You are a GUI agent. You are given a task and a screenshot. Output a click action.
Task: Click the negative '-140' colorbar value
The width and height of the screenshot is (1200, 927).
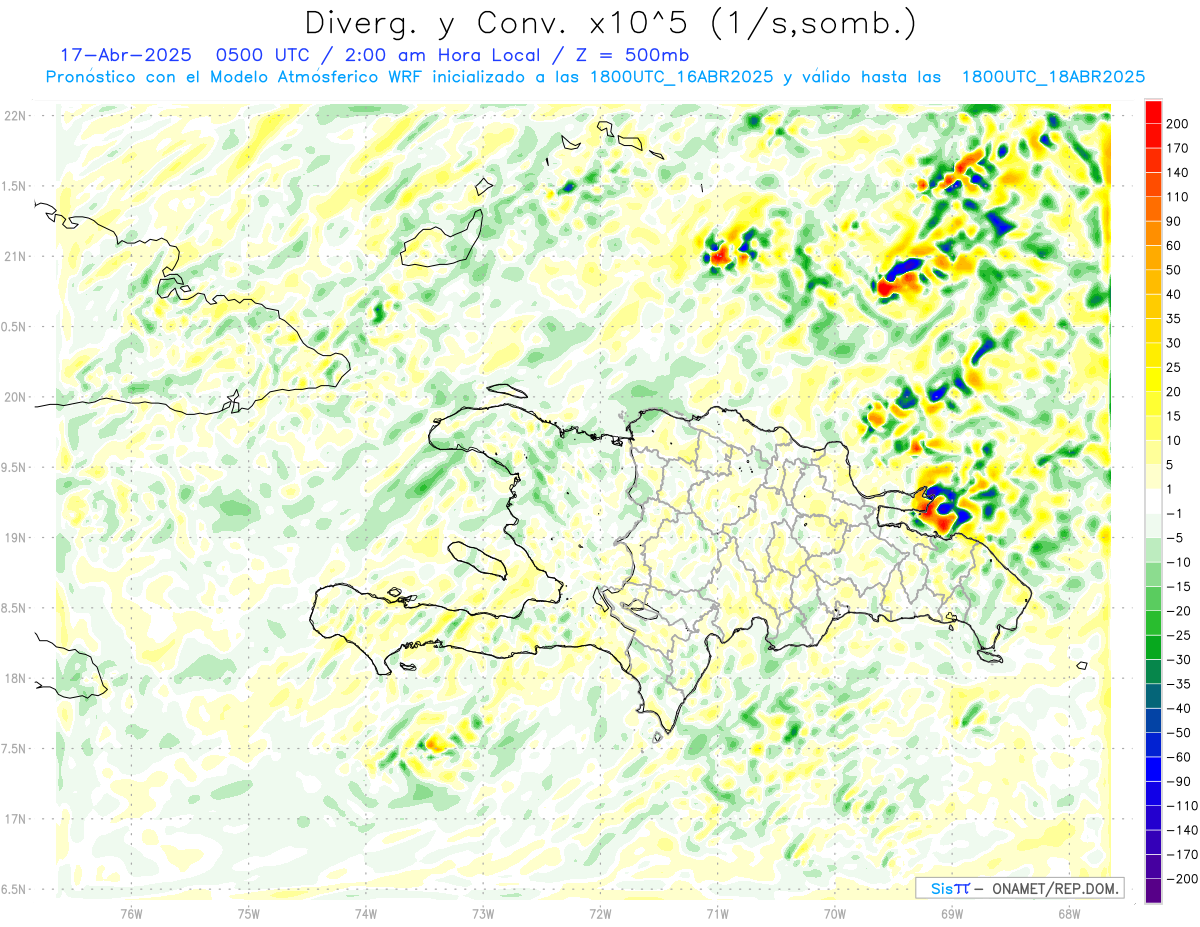(x=1181, y=830)
